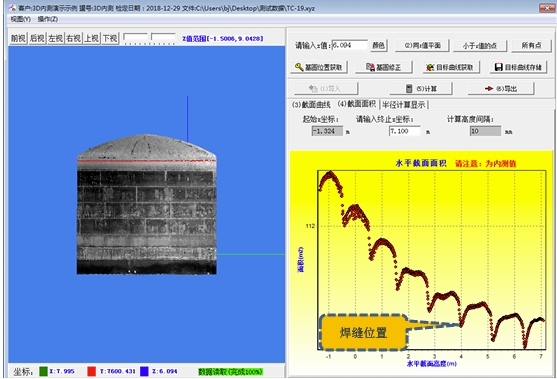This screenshot has height=379, width=557.
Task: Switch to back view 后视
Action: pos(37,38)
